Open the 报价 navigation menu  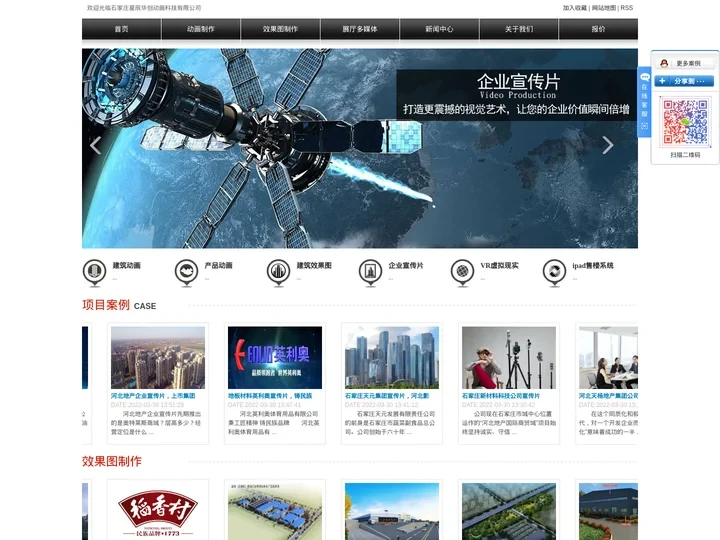tap(598, 29)
